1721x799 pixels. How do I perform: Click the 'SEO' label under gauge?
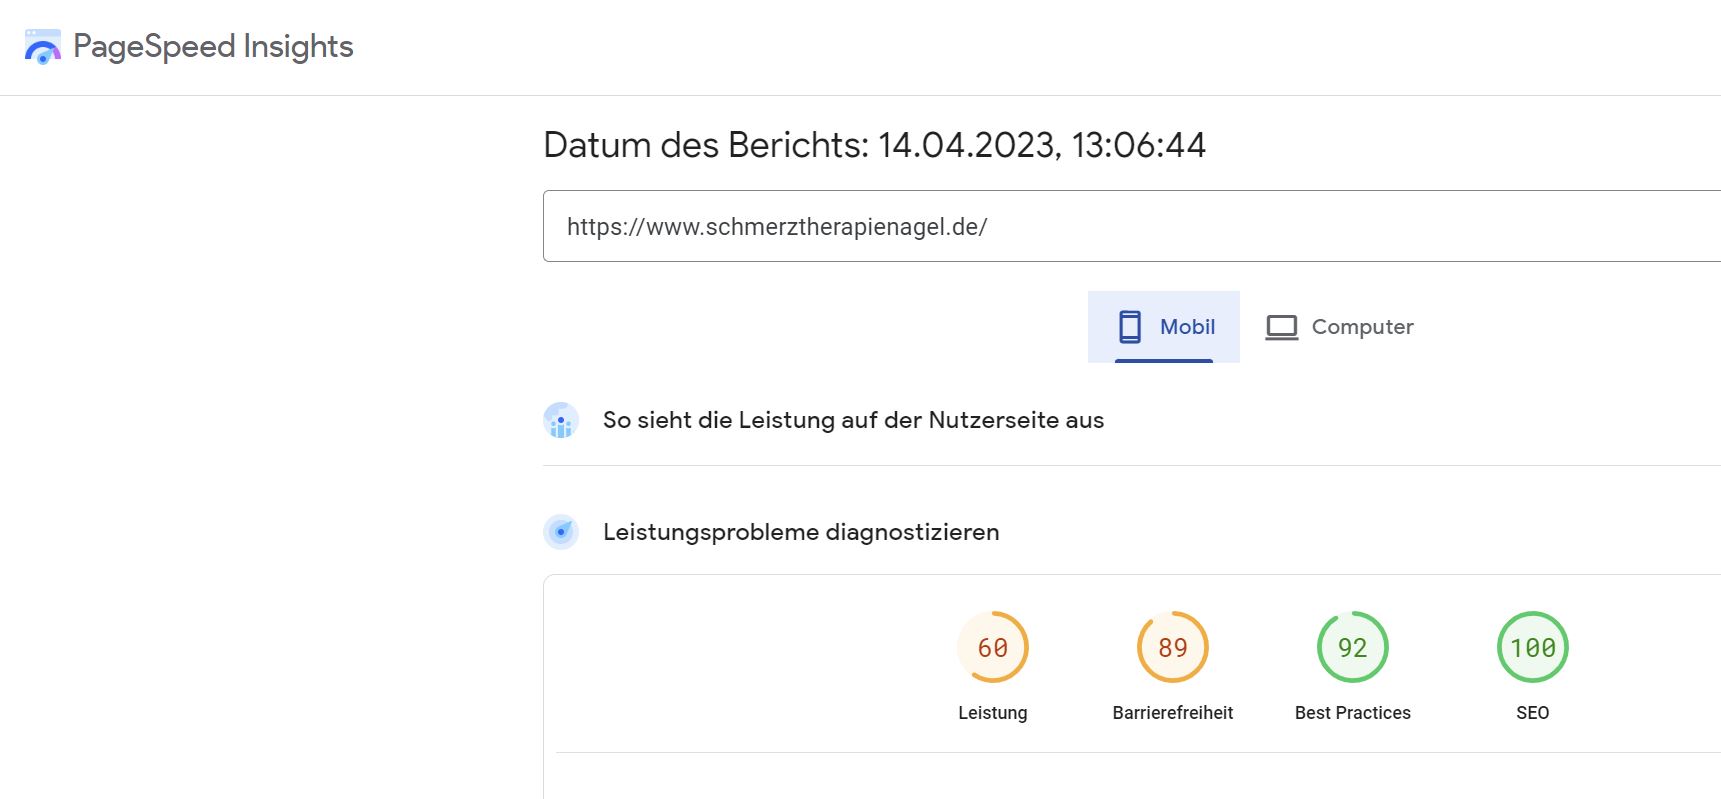1533,713
